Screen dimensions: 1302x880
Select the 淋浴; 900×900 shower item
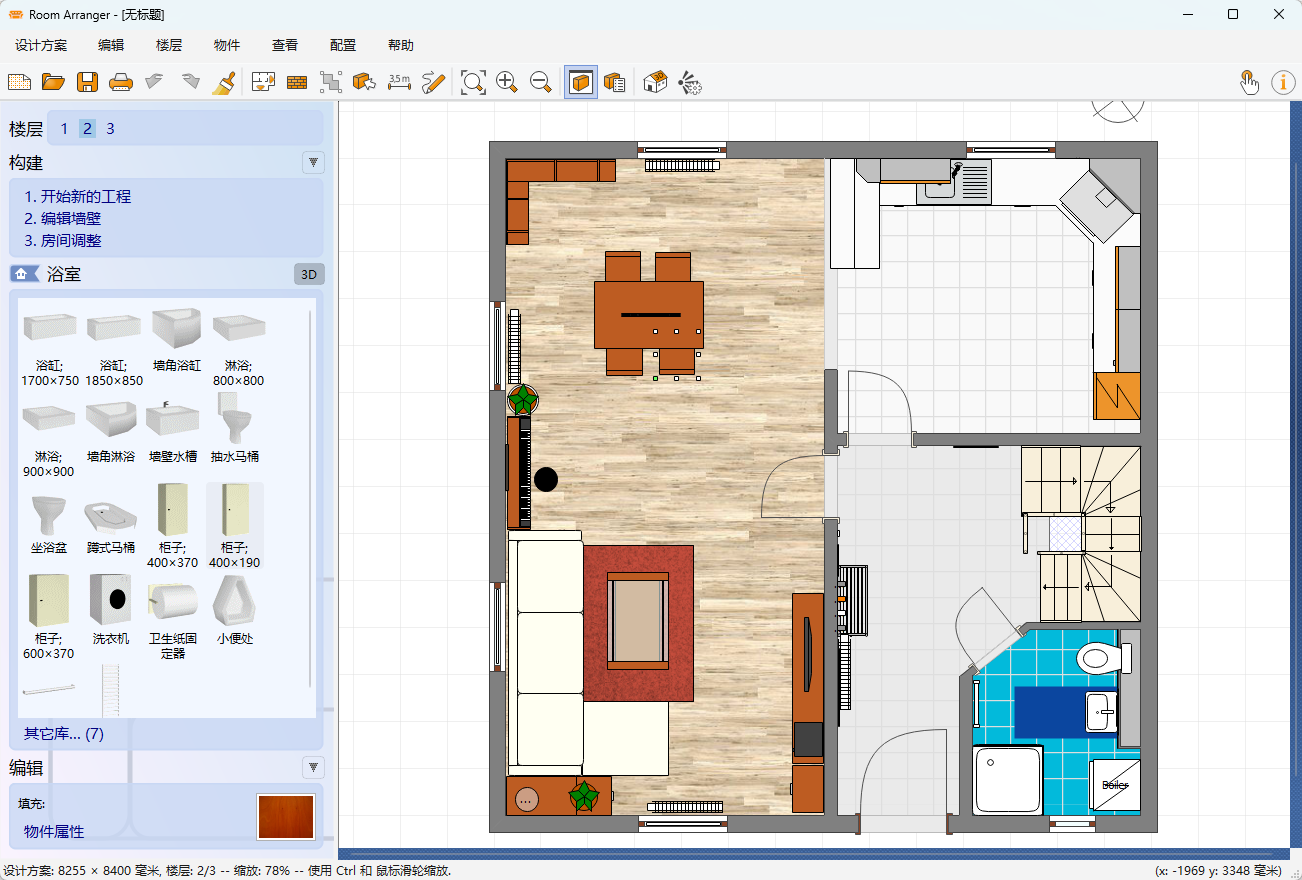click(48, 437)
